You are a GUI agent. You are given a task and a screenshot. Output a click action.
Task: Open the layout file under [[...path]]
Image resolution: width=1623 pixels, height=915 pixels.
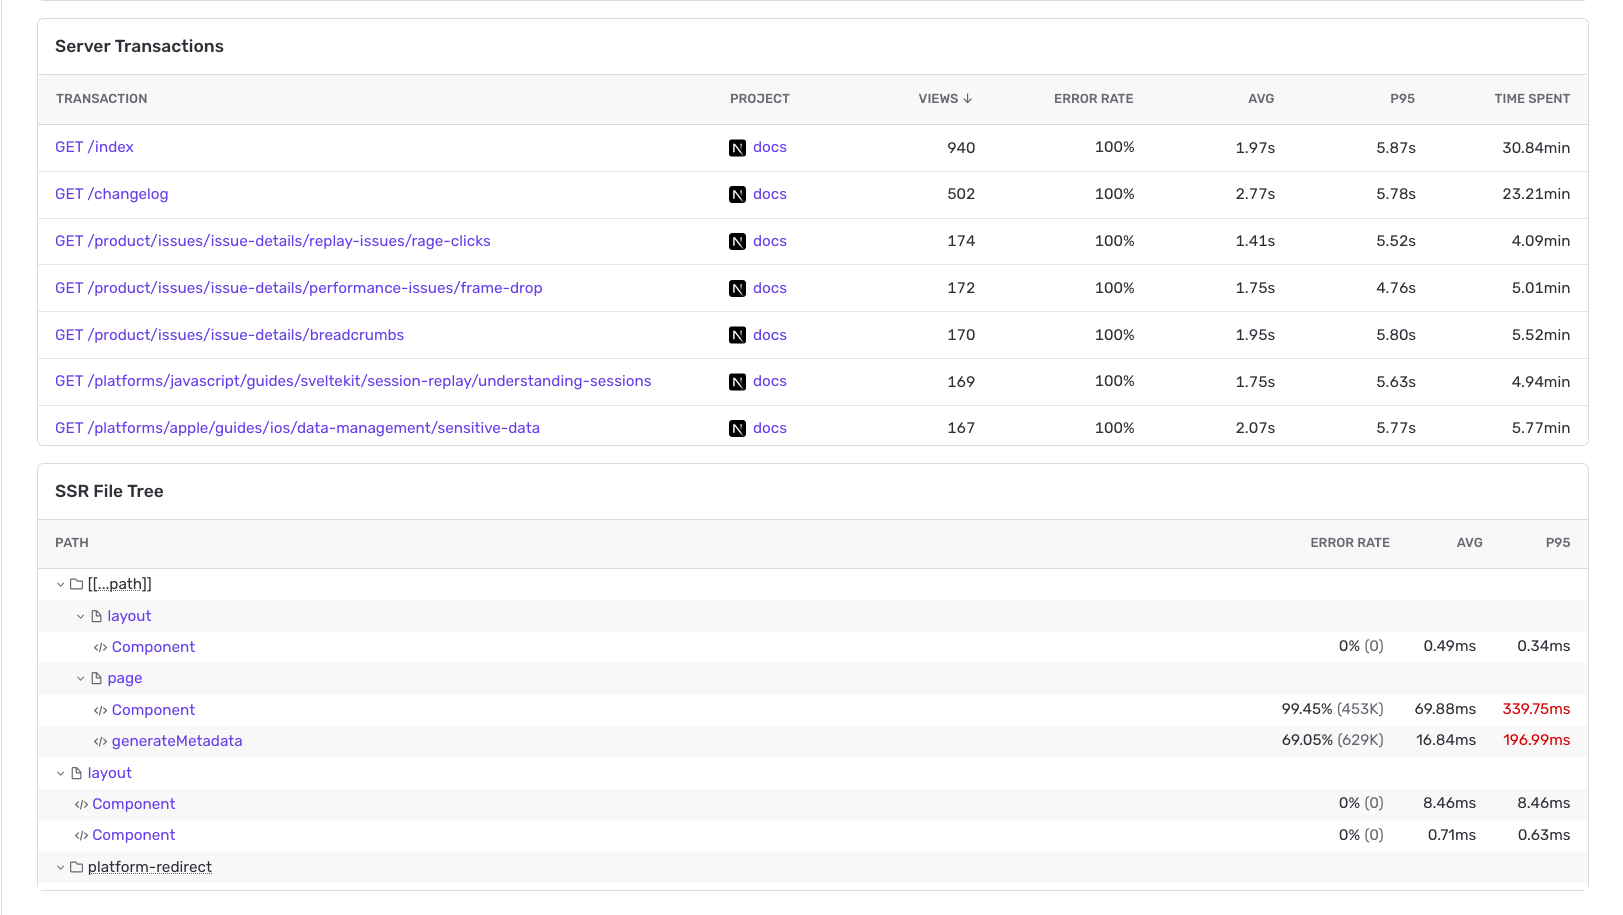click(129, 616)
